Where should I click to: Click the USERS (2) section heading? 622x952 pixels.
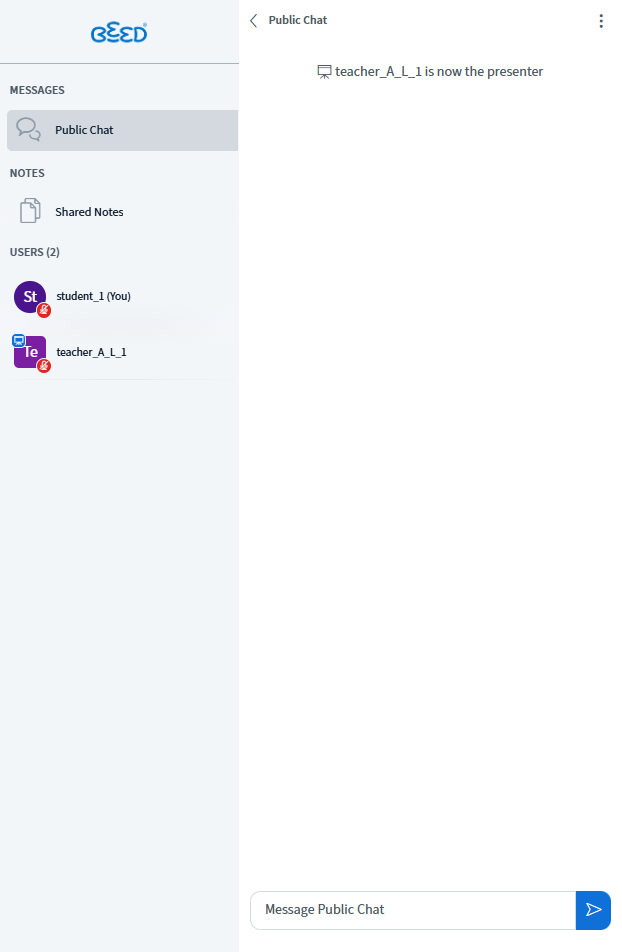pyautogui.click(x=35, y=252)
